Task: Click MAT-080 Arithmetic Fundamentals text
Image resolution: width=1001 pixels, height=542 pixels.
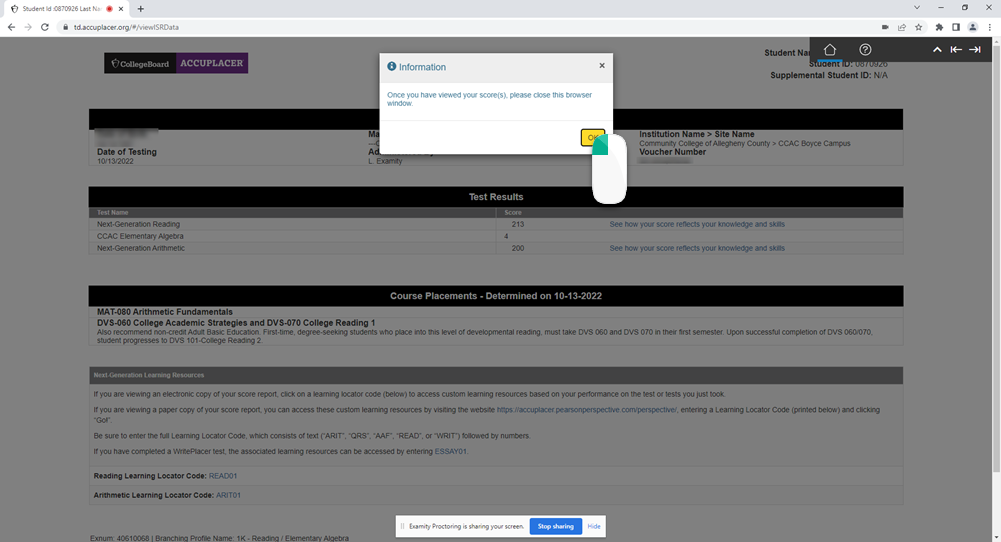Action: 165,312
